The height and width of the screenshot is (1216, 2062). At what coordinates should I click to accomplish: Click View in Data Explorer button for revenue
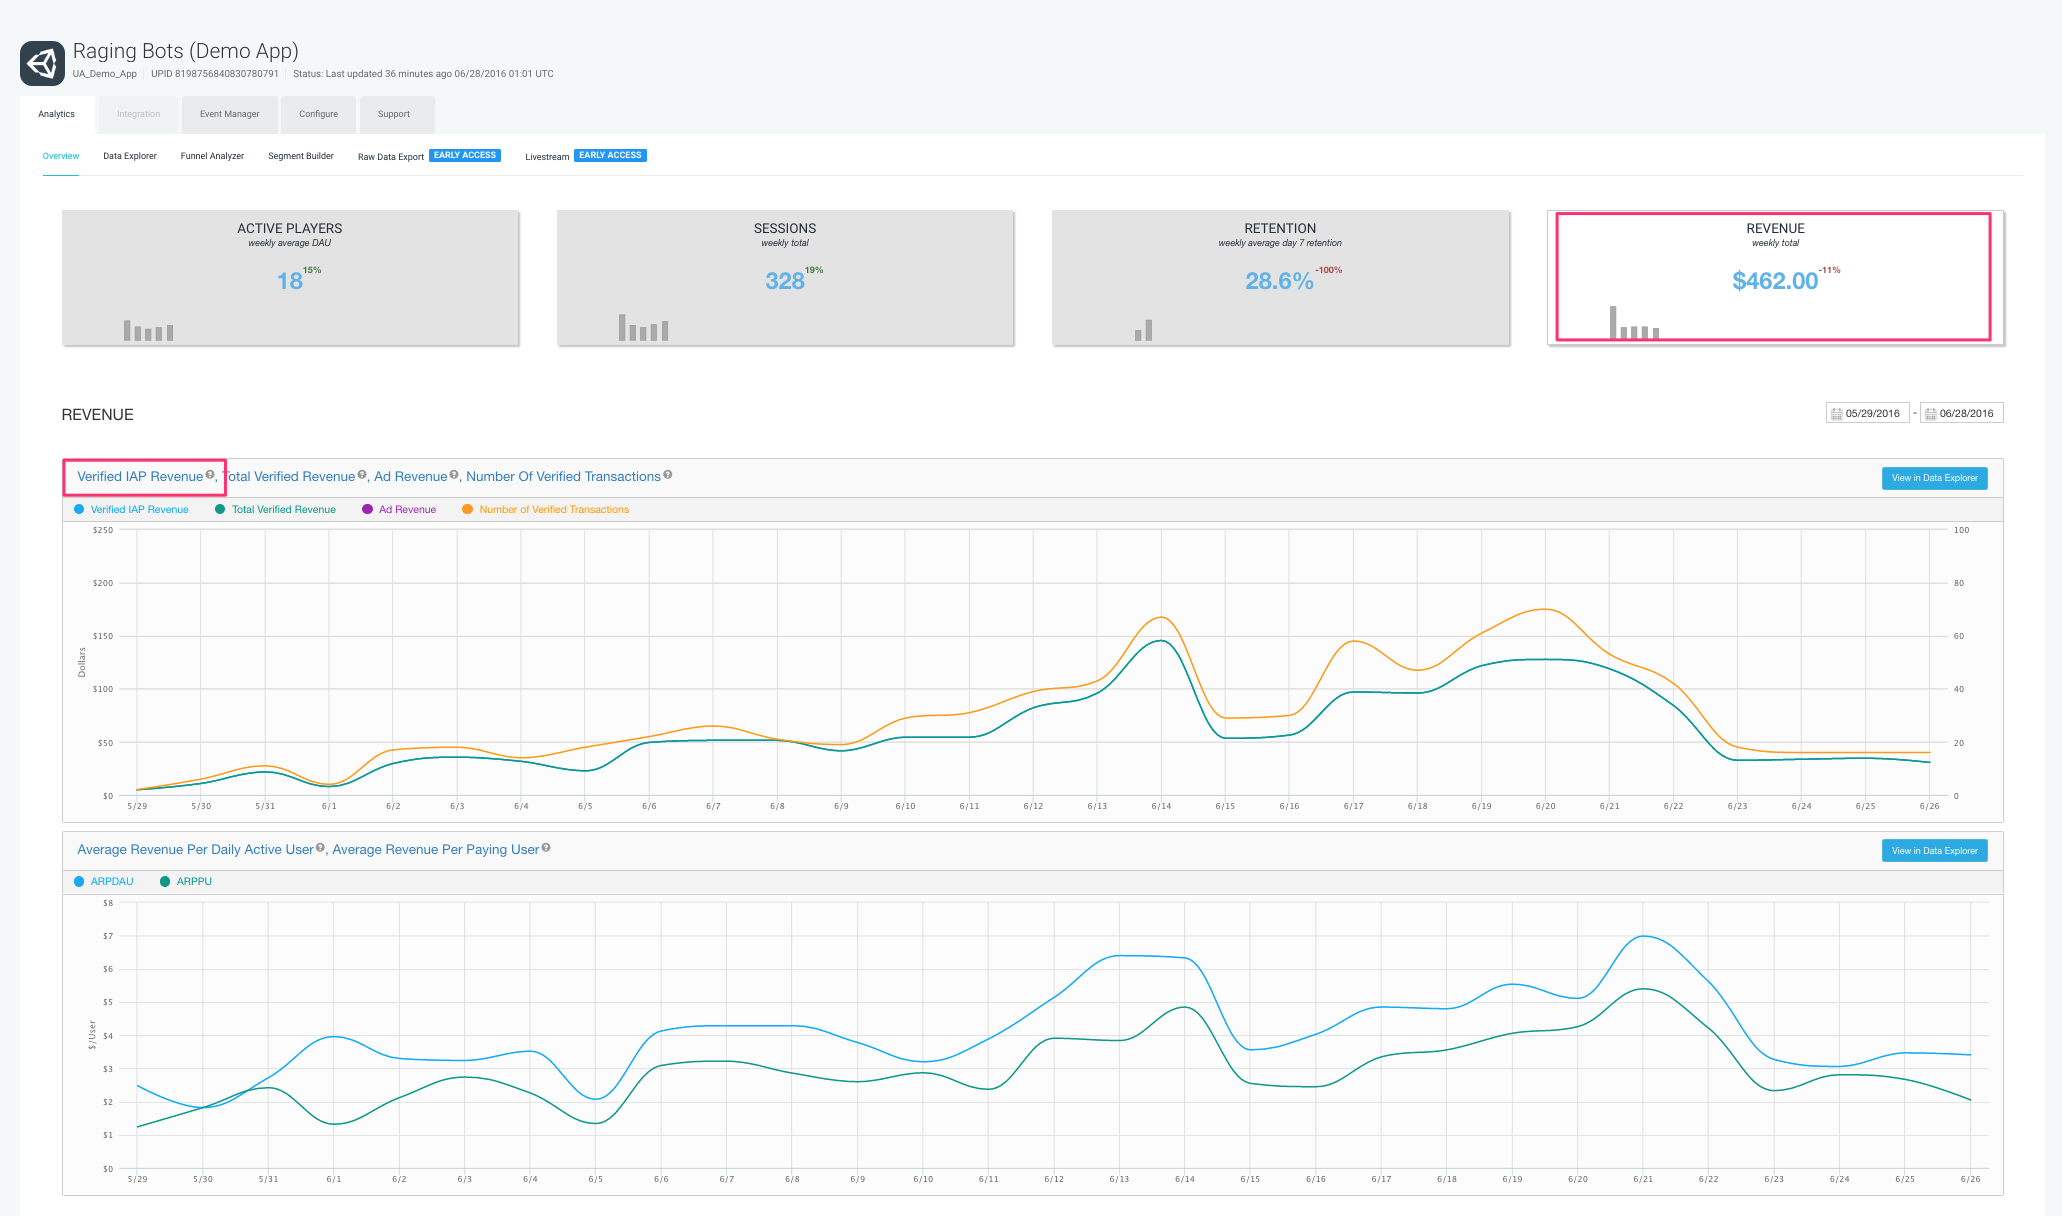click(x=1935, y=478)
